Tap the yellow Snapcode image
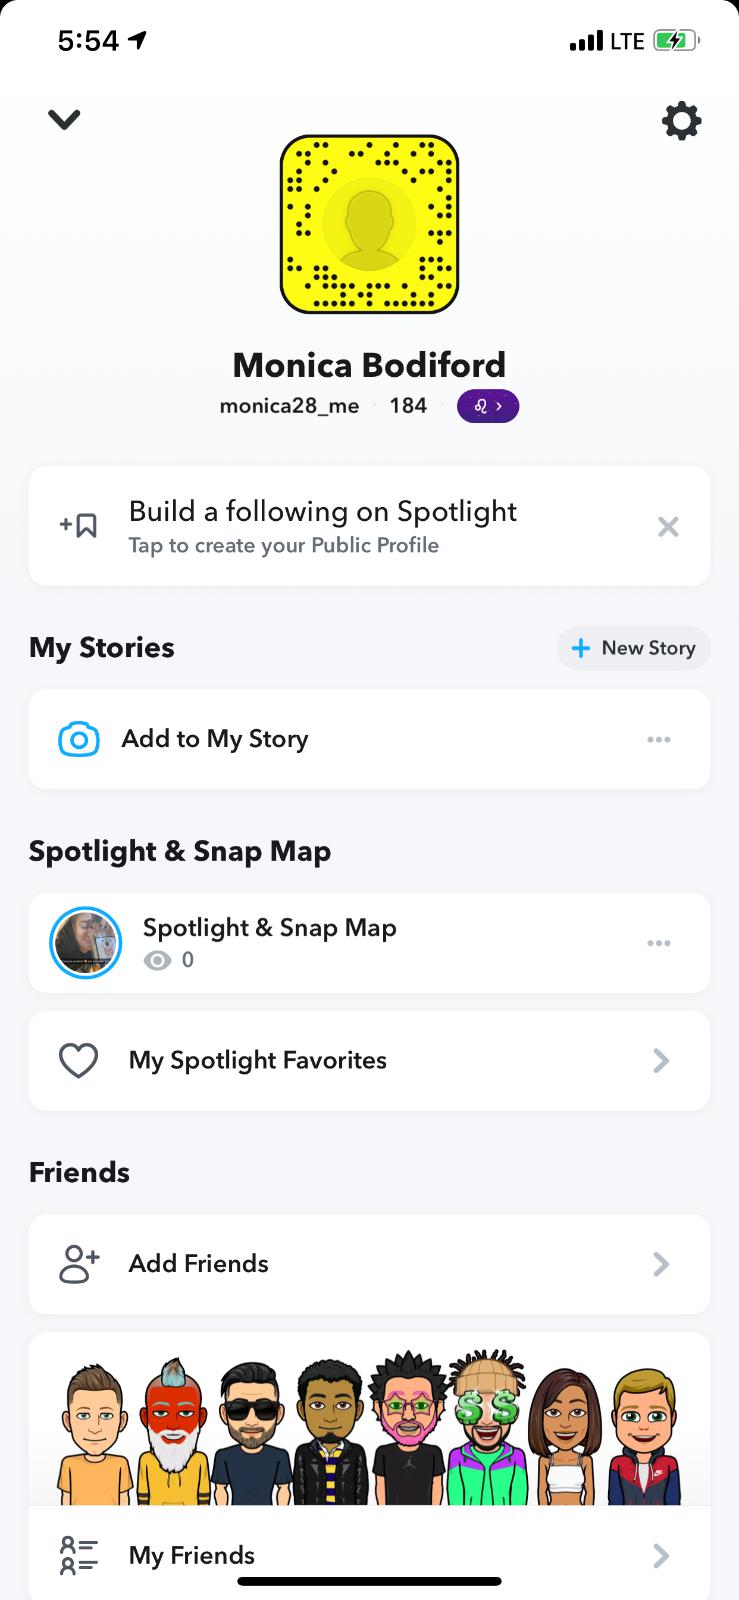Image resolution: width=739 pixels, height=1600 pixels. [x=369, y=224]
